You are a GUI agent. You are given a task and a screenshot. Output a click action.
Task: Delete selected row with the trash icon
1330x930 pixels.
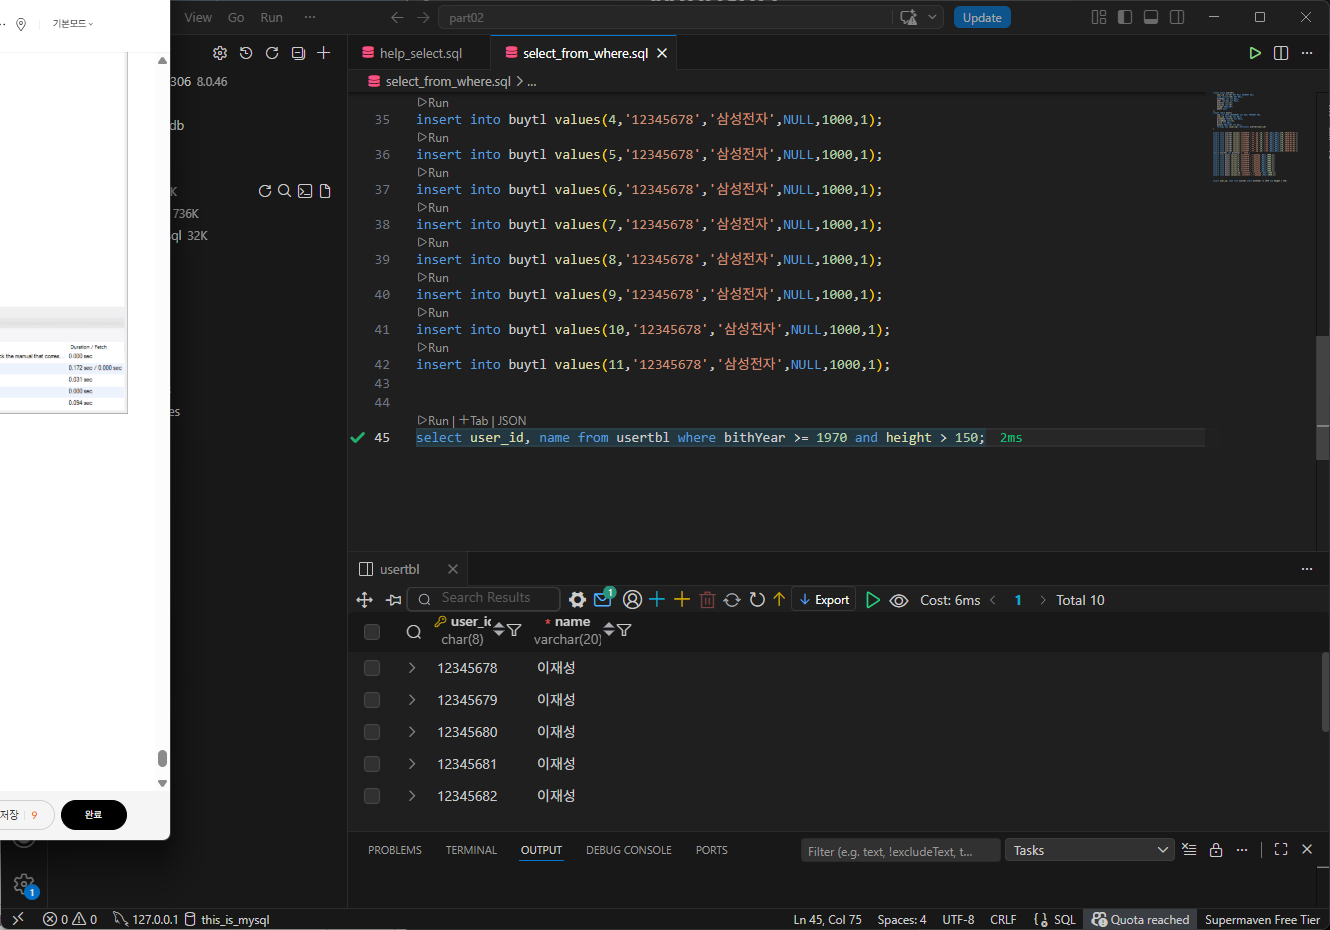[x=707, y=600]
